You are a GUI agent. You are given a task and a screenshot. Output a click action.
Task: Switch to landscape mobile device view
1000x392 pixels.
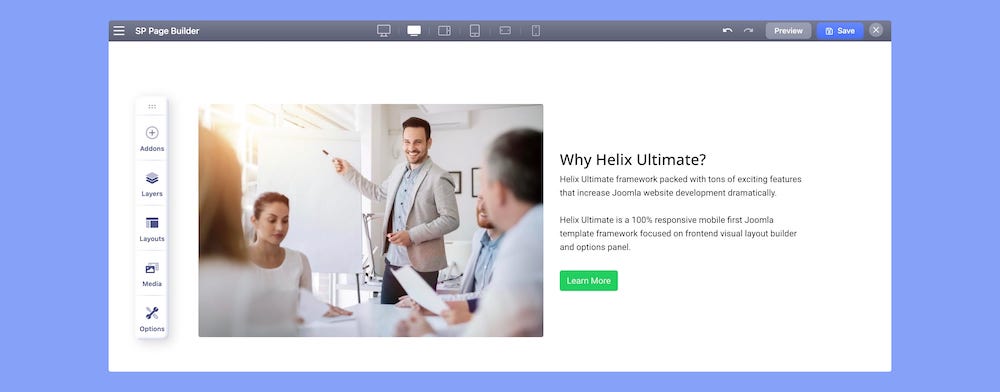505,30
